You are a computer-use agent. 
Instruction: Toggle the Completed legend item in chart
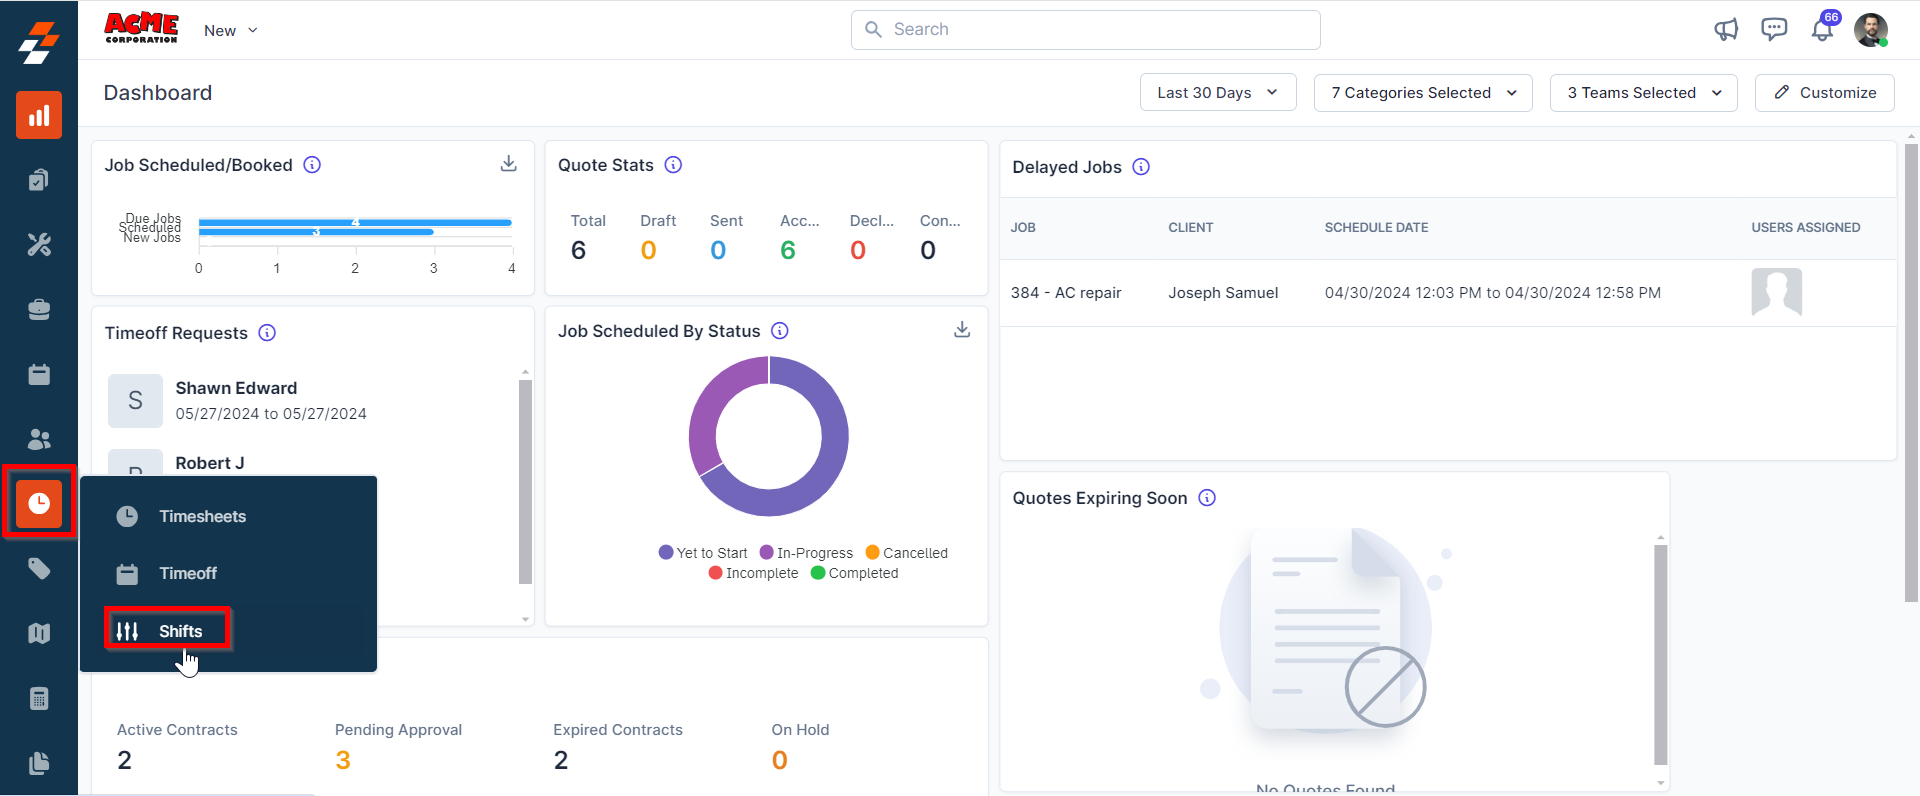854,573
